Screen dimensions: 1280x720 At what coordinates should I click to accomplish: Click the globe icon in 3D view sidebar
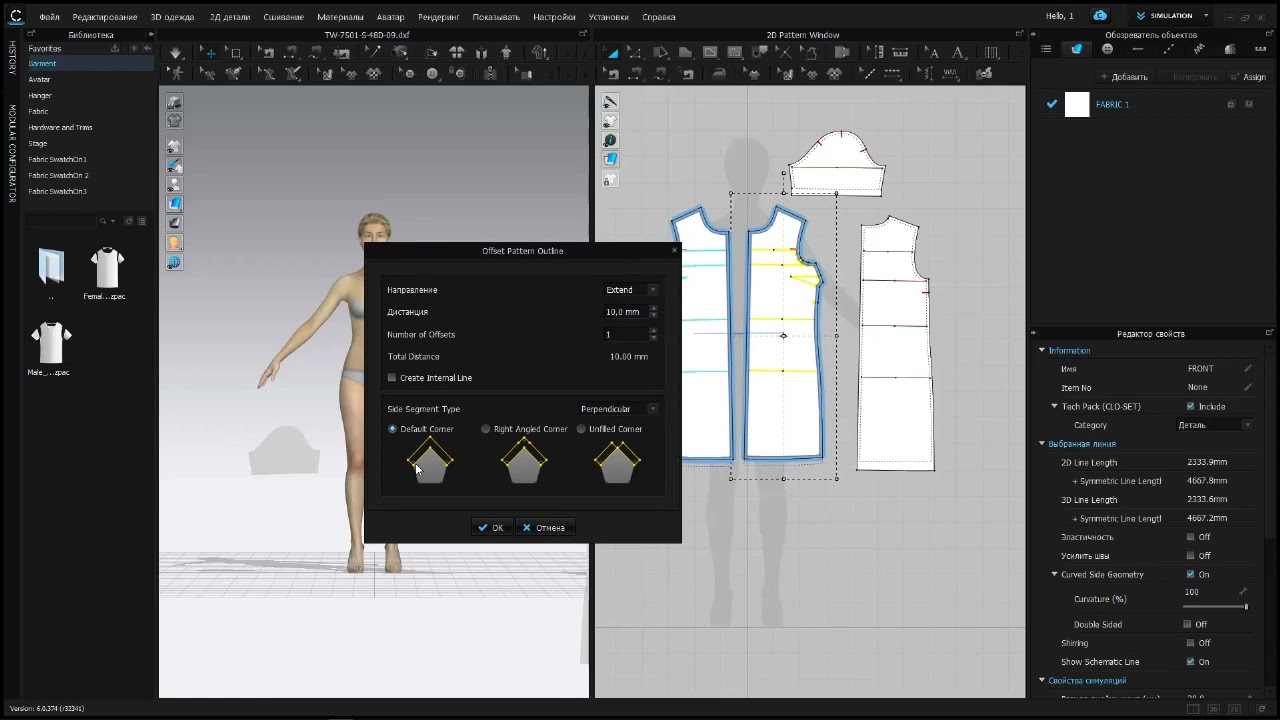174,263
